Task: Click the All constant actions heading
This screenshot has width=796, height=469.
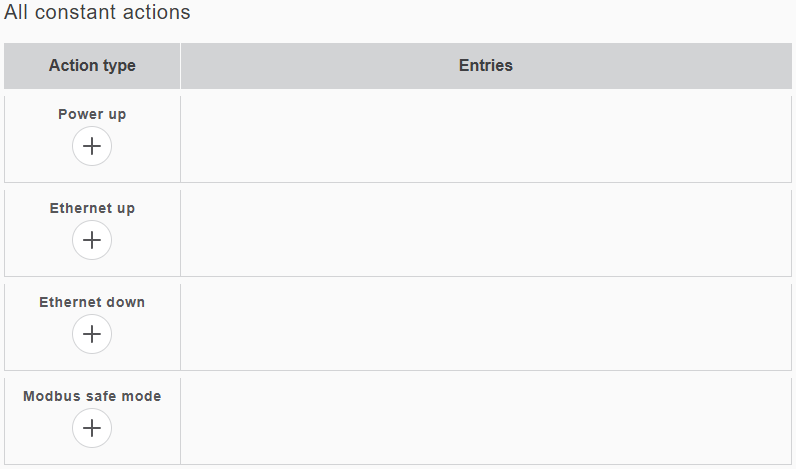Action: point(97,13)
